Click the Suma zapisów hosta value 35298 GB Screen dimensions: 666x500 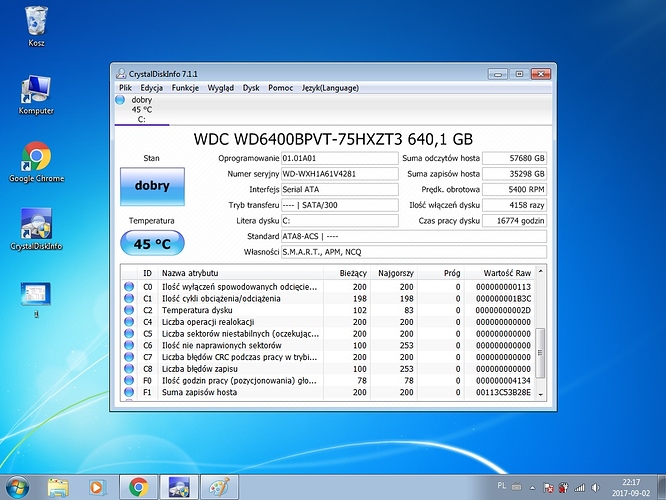point(514,174)
